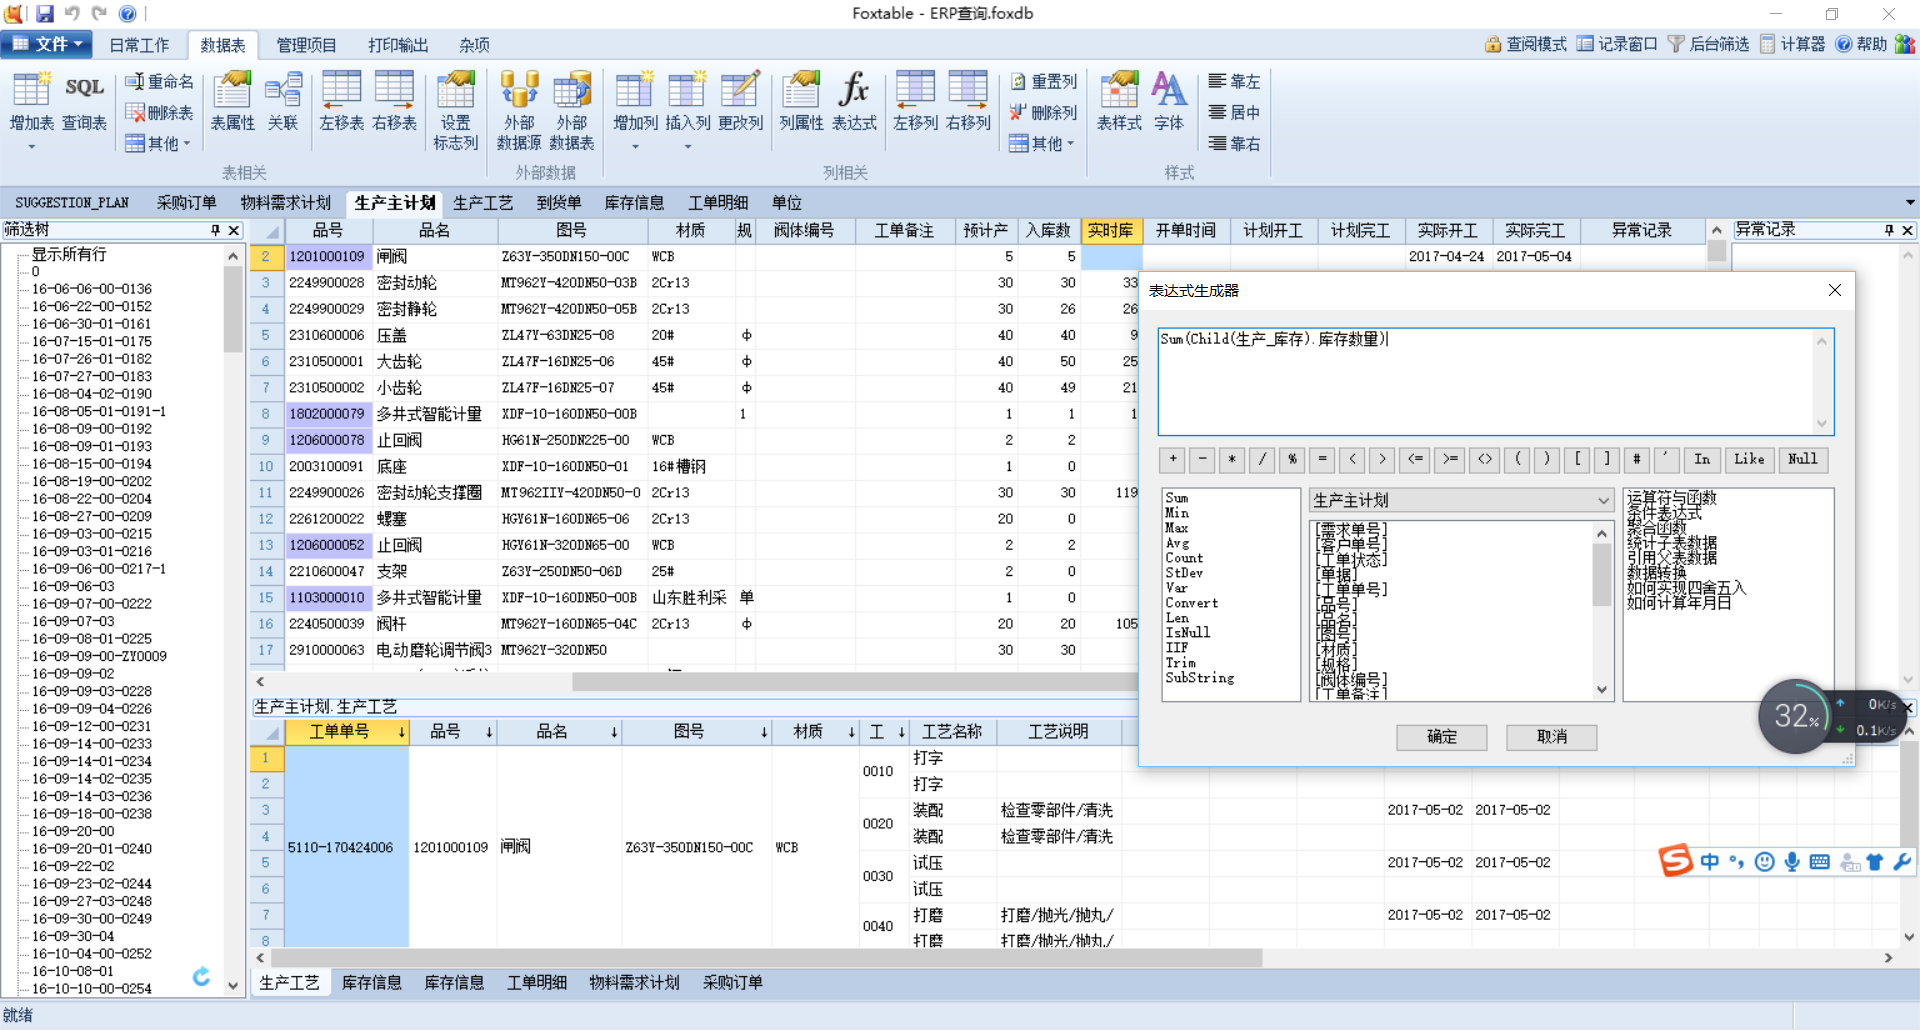Screen dimensions: 1920x1030
Task: Select the 外部数据源 icon
Action: pos(518,108)
